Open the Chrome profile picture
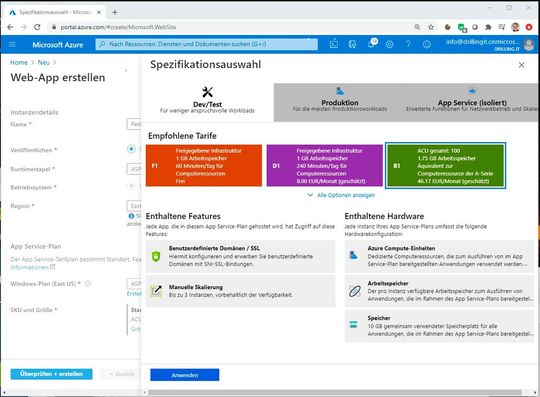540x397 pixels. 515,27
